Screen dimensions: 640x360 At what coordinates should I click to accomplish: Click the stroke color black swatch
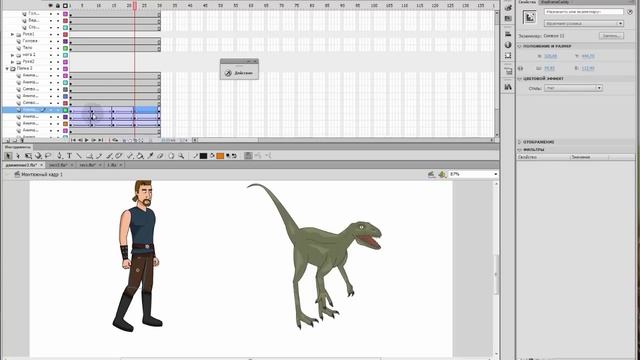tap(203, 156)
